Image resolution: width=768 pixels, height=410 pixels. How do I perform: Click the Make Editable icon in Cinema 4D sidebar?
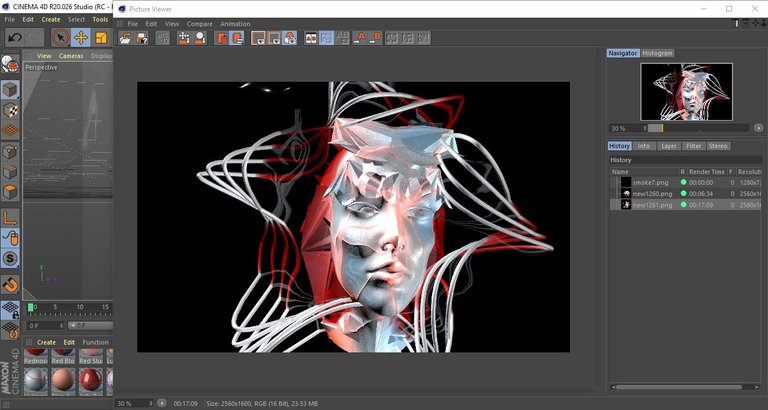(x=10, y=64)
